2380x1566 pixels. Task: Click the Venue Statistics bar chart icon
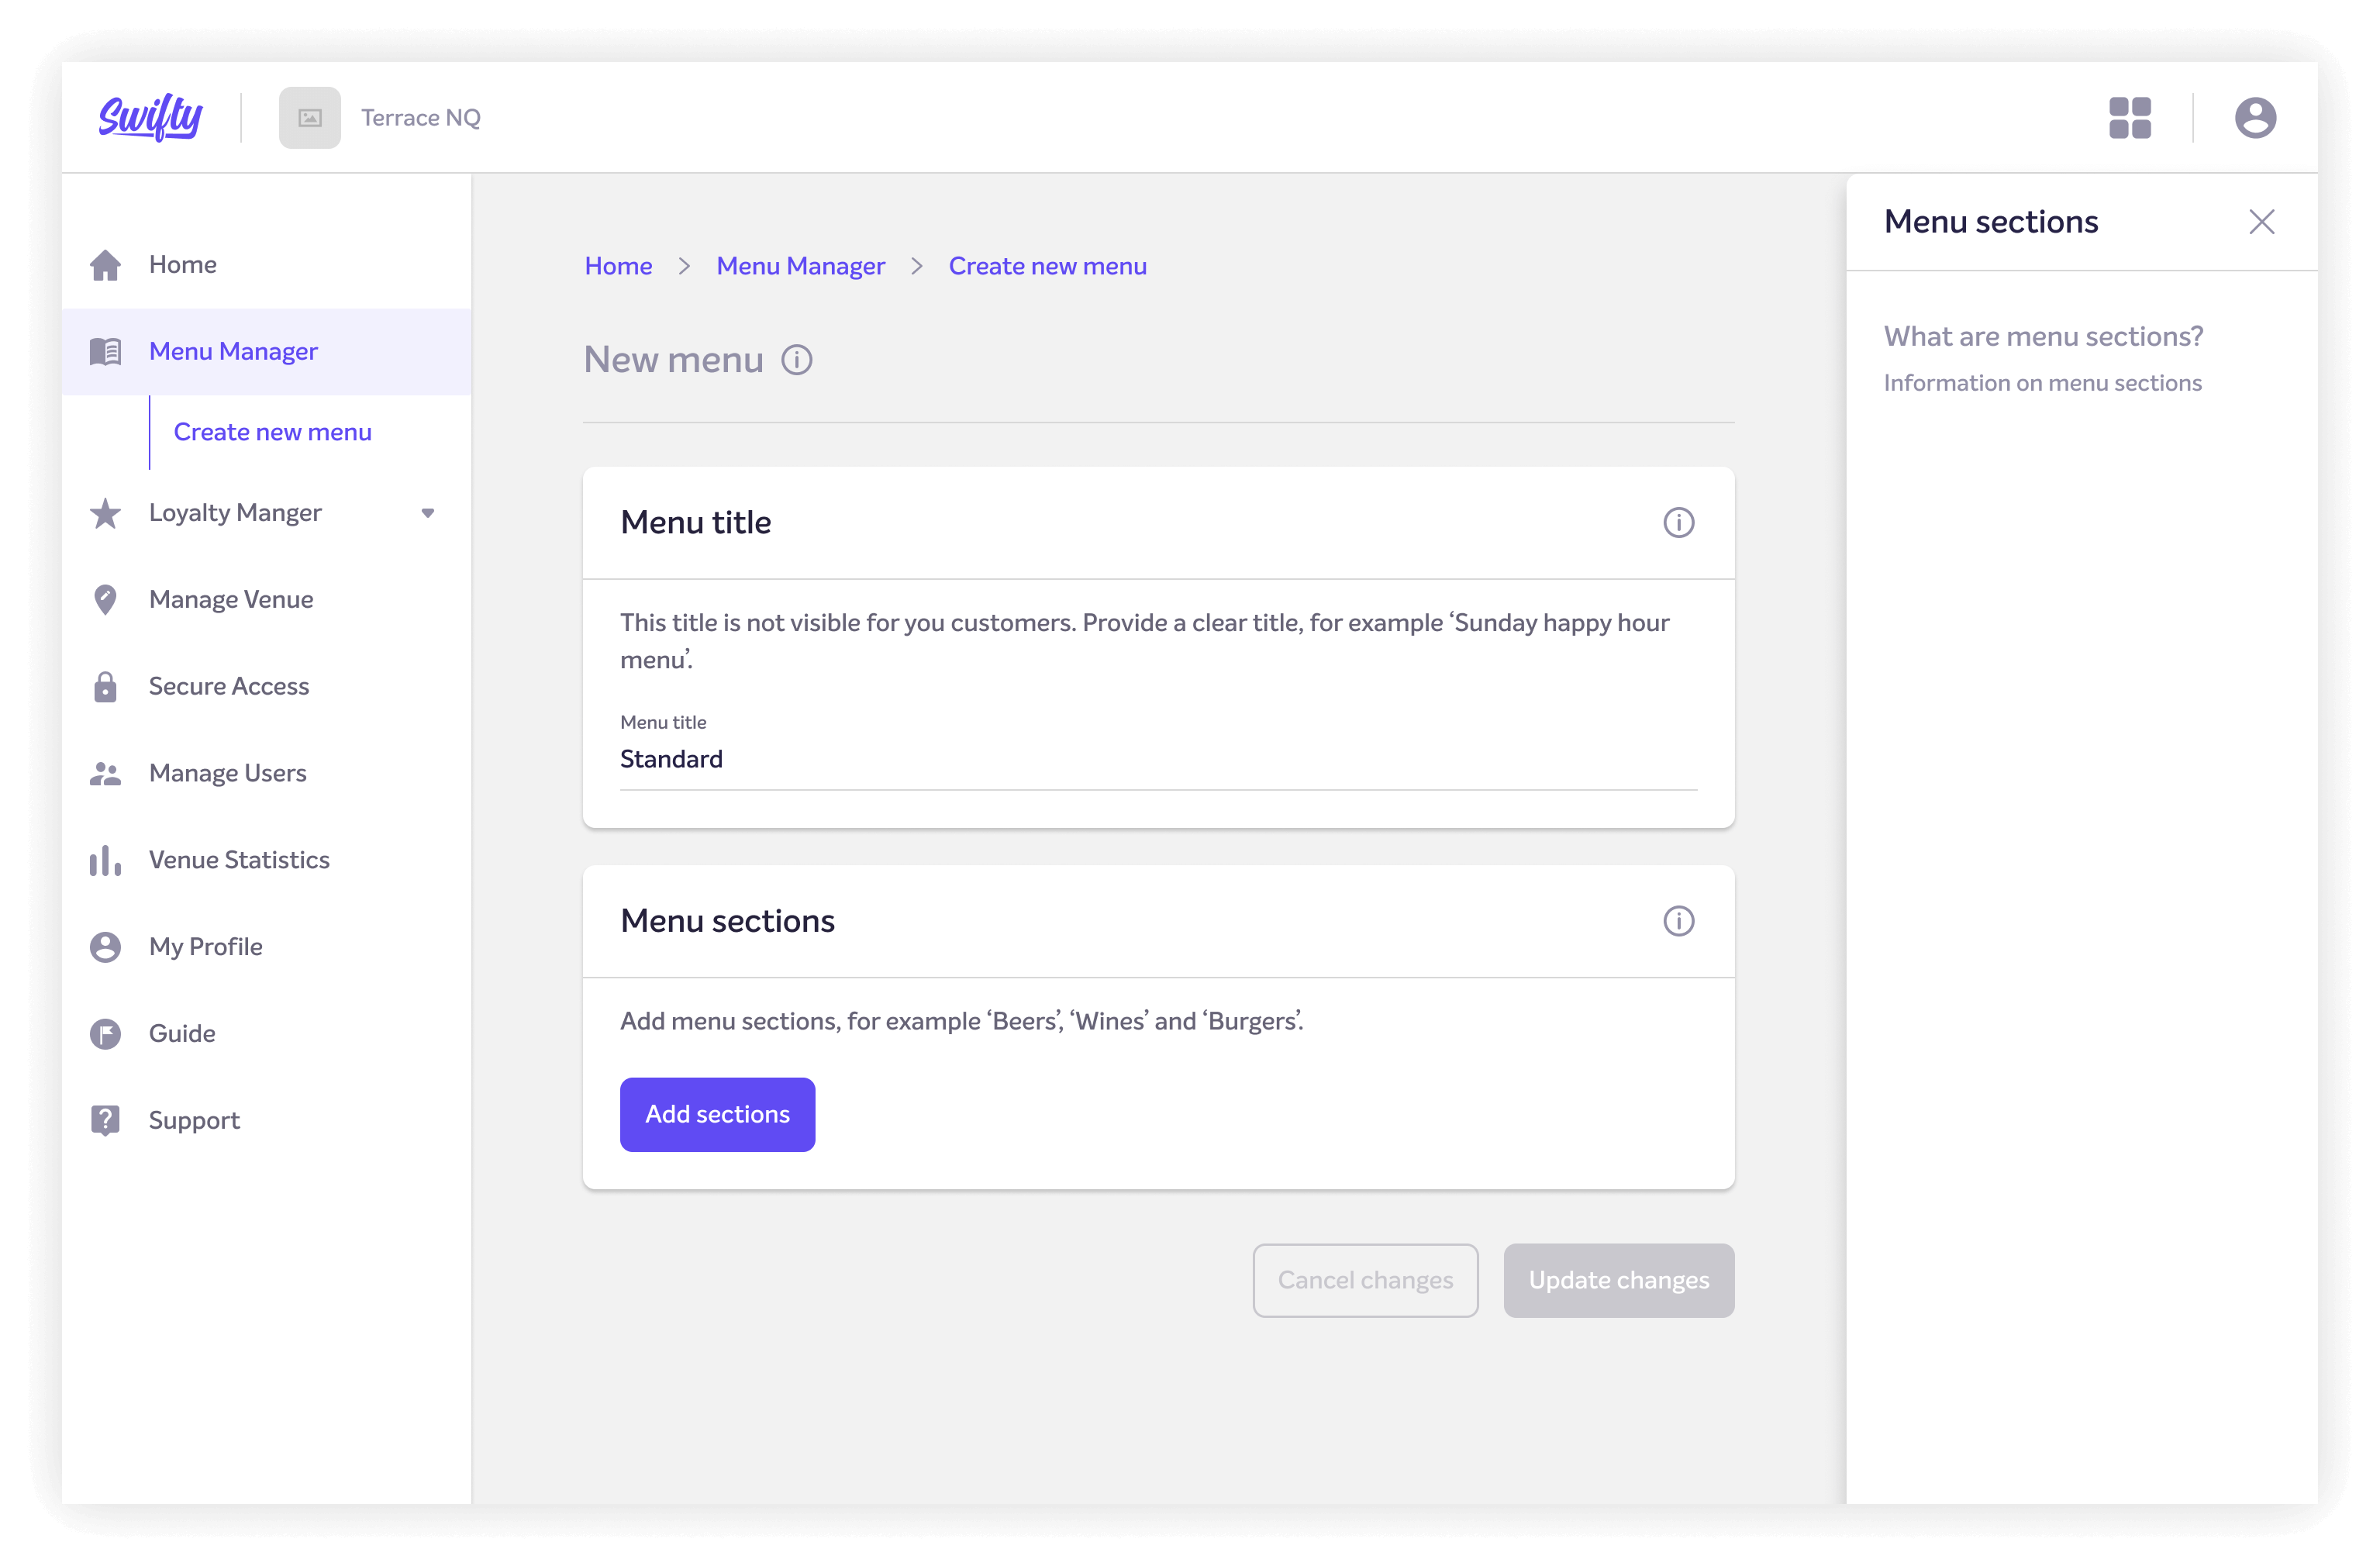(105, 860)
